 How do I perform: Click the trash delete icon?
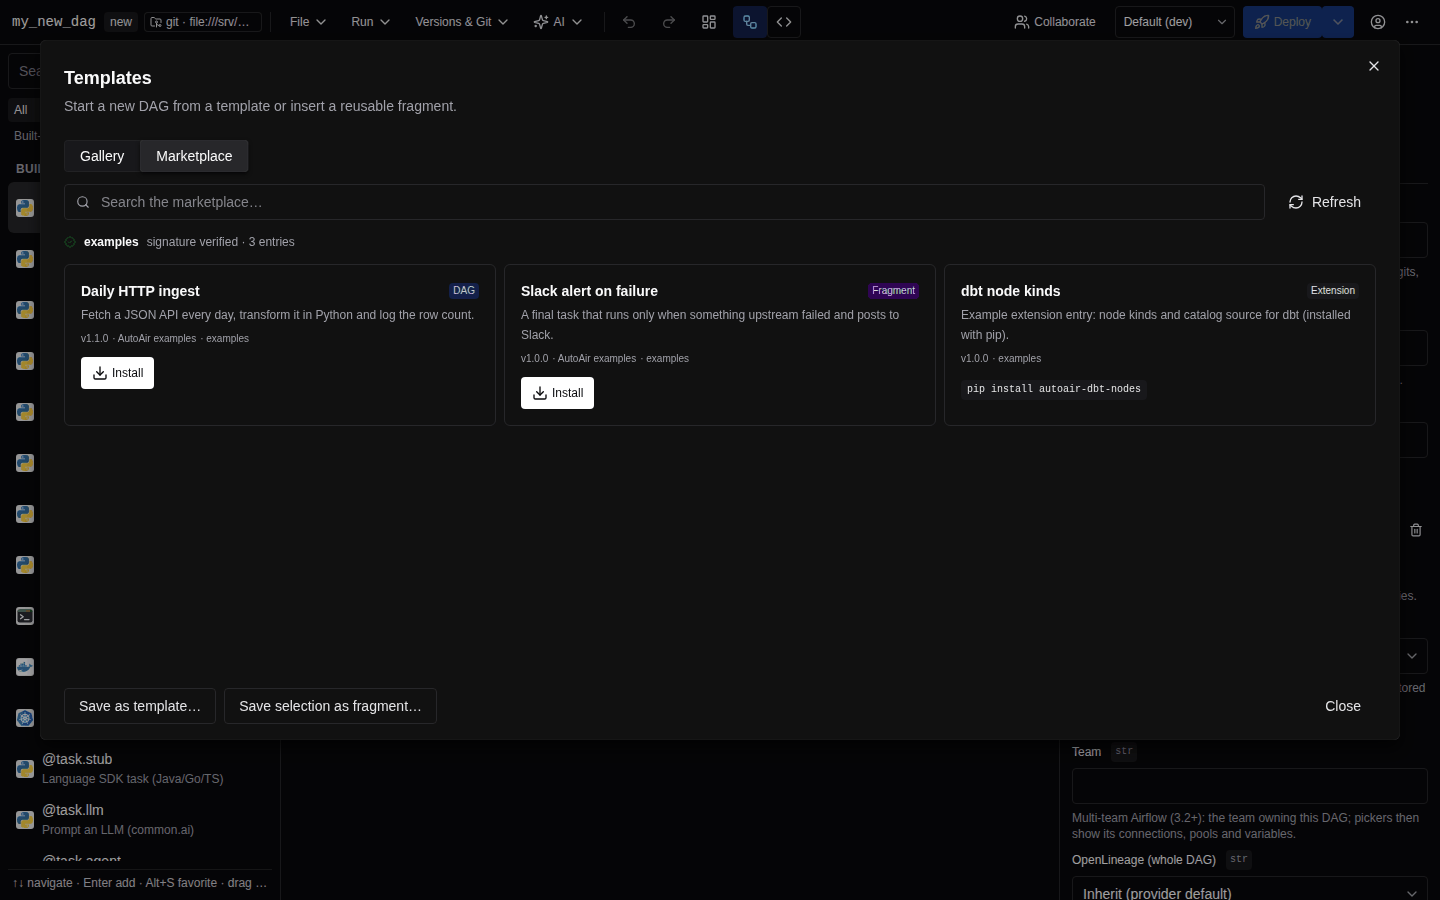(1416, 530)
